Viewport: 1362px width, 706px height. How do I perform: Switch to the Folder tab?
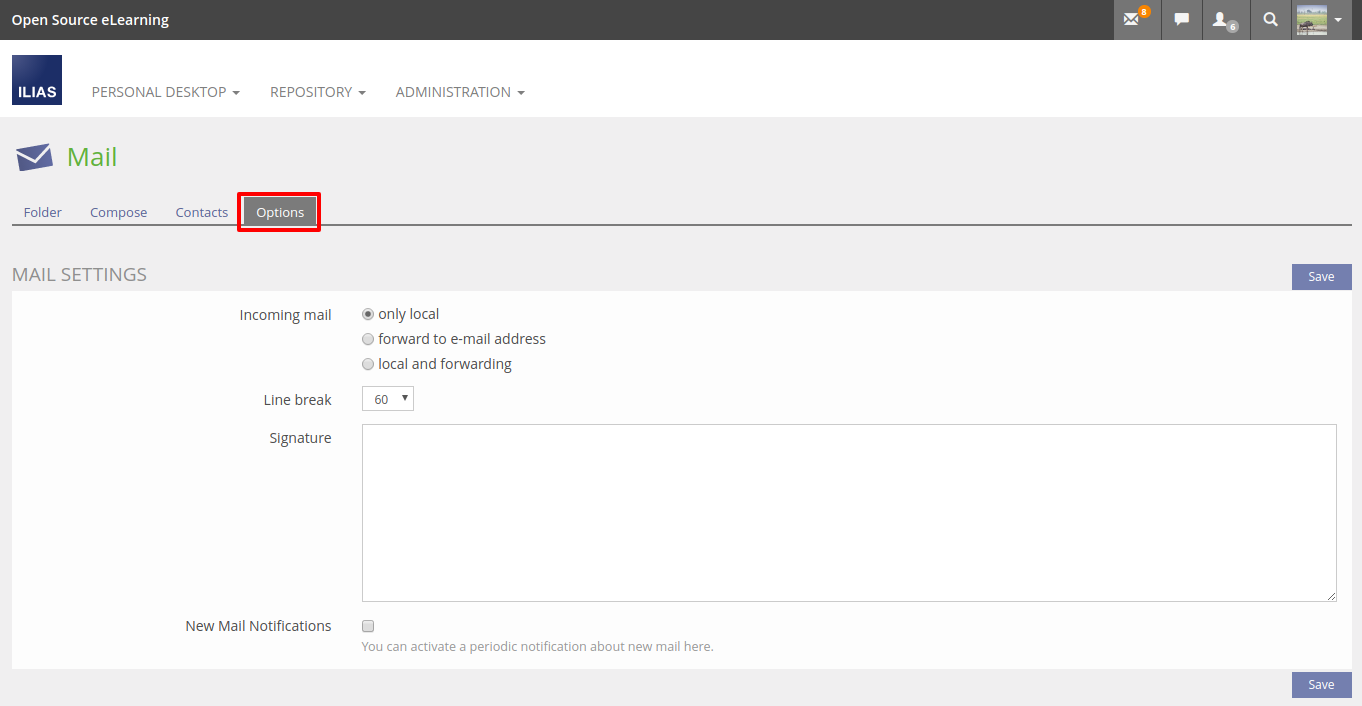(43, 212)
